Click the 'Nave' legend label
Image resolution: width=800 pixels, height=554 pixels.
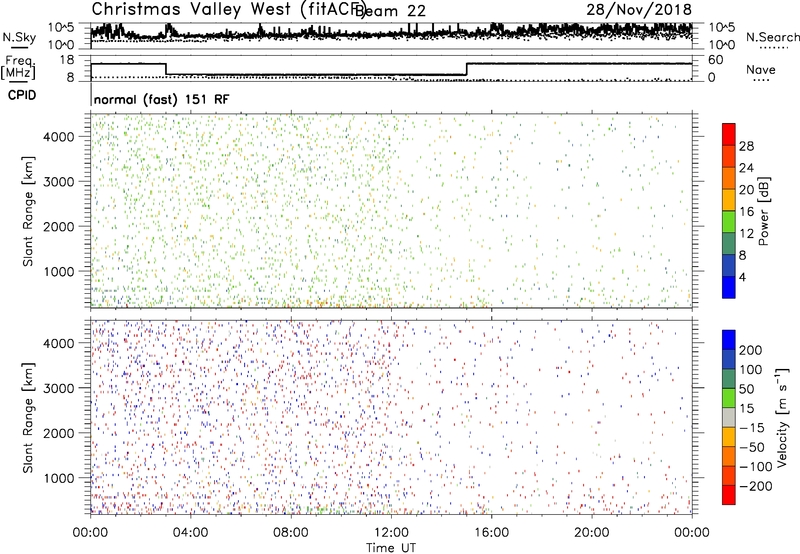[760, 69]
